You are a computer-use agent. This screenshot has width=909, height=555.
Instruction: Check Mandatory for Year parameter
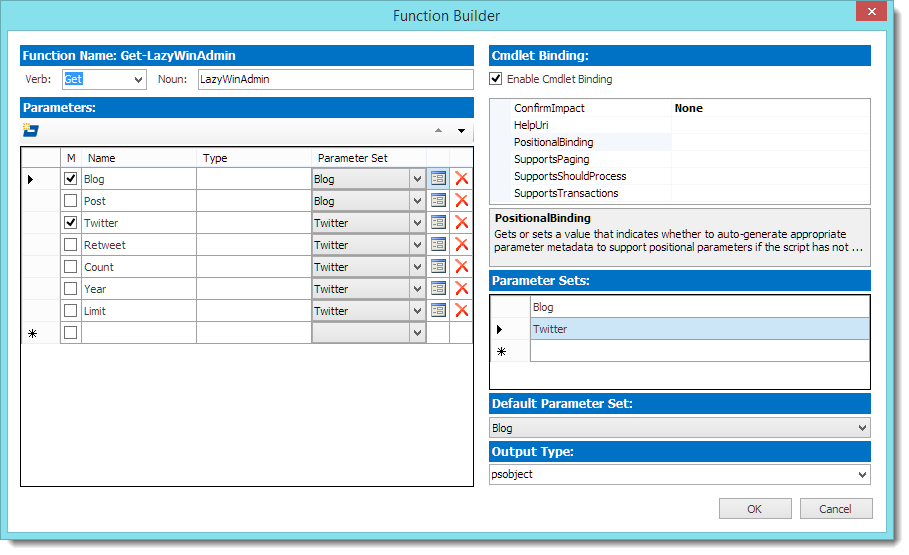[71, 289]
